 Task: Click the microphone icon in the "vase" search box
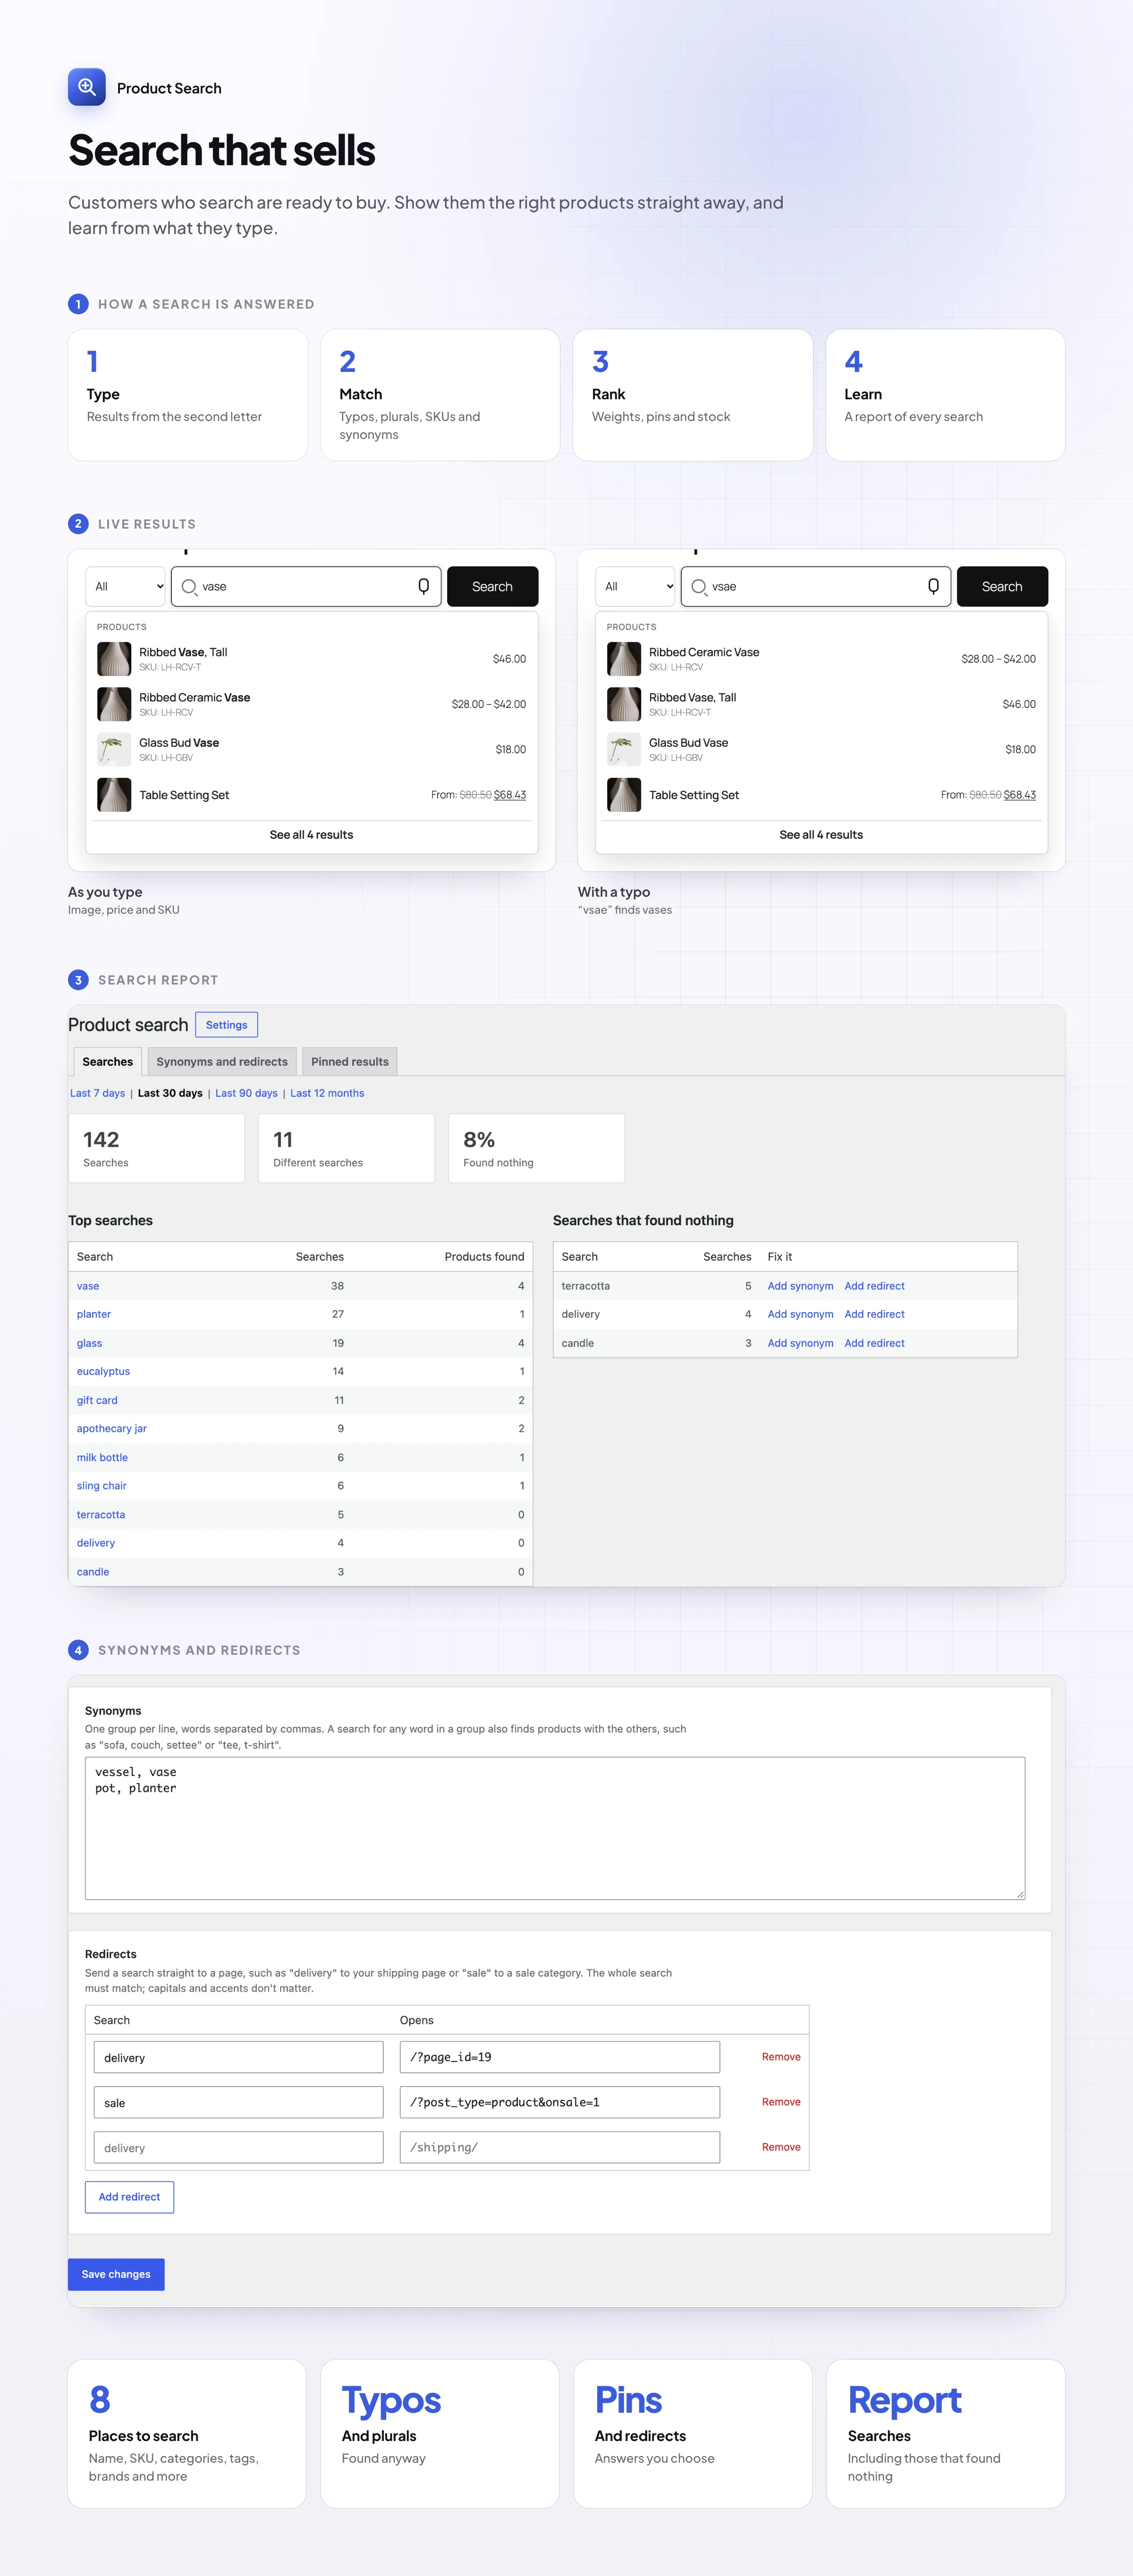pyautogui.click(x=423, y=586)
